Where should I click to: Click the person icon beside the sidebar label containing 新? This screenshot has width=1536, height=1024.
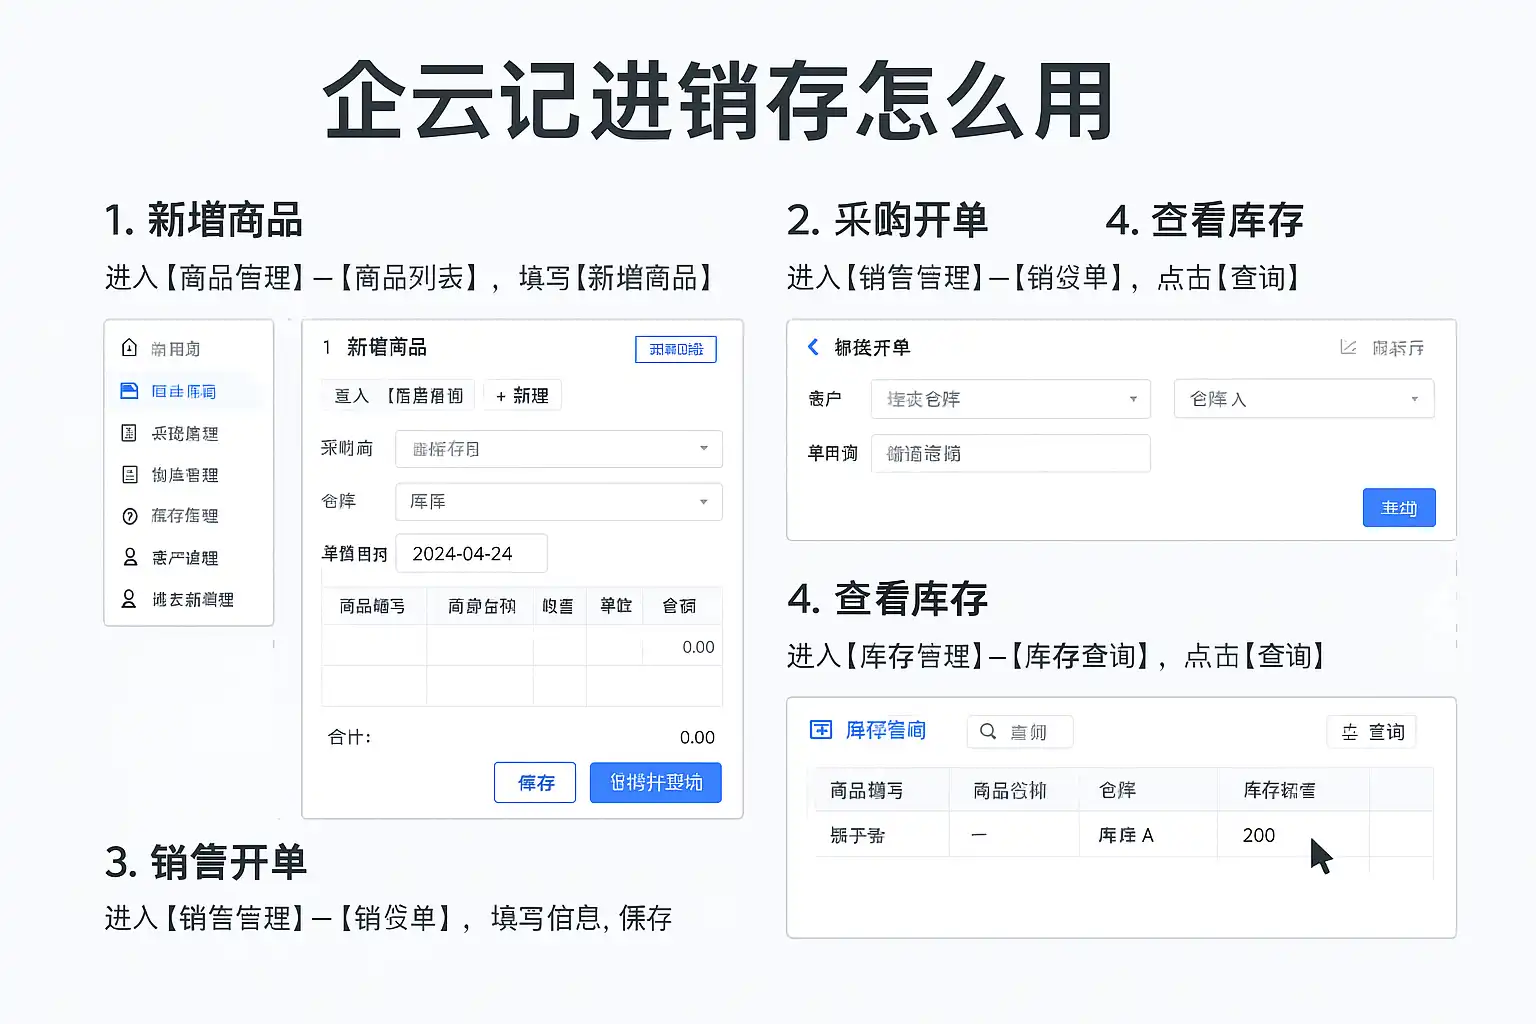tap(129, 599)
